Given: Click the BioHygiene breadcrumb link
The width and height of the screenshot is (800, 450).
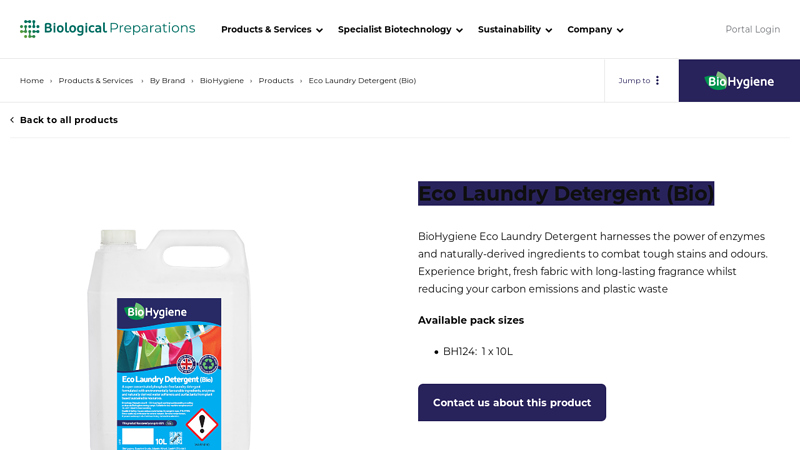Looking at the screenshot, I should 222,81.
